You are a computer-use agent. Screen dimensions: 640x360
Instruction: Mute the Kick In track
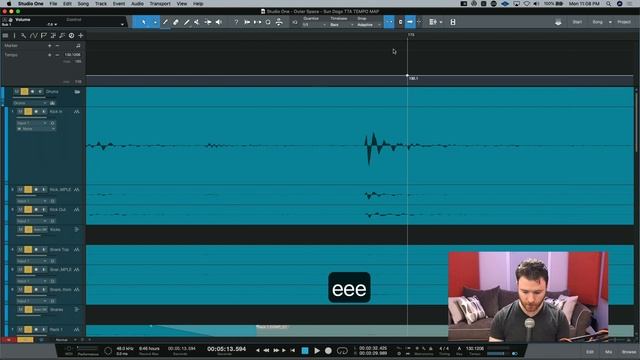20,111
